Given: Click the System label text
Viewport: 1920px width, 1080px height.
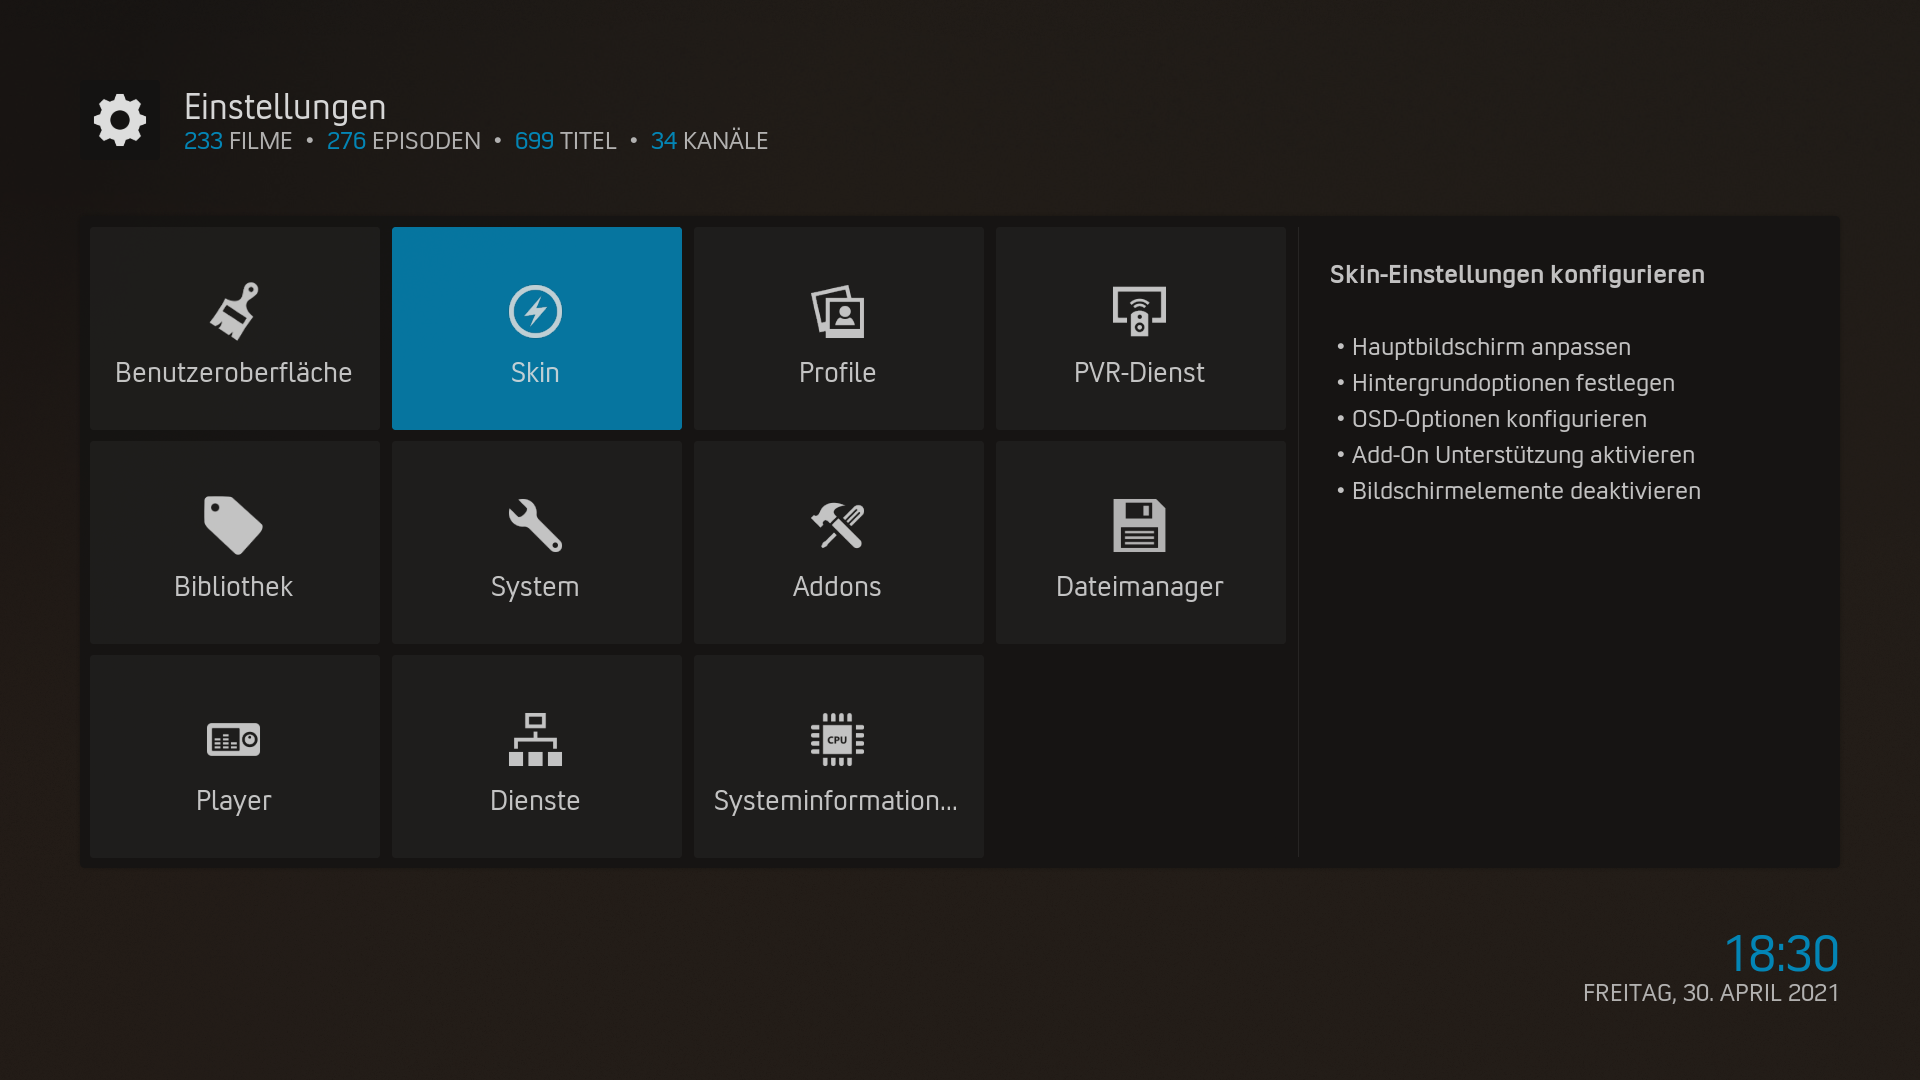Looking at the screenshot, I should [x=535, y=587].
